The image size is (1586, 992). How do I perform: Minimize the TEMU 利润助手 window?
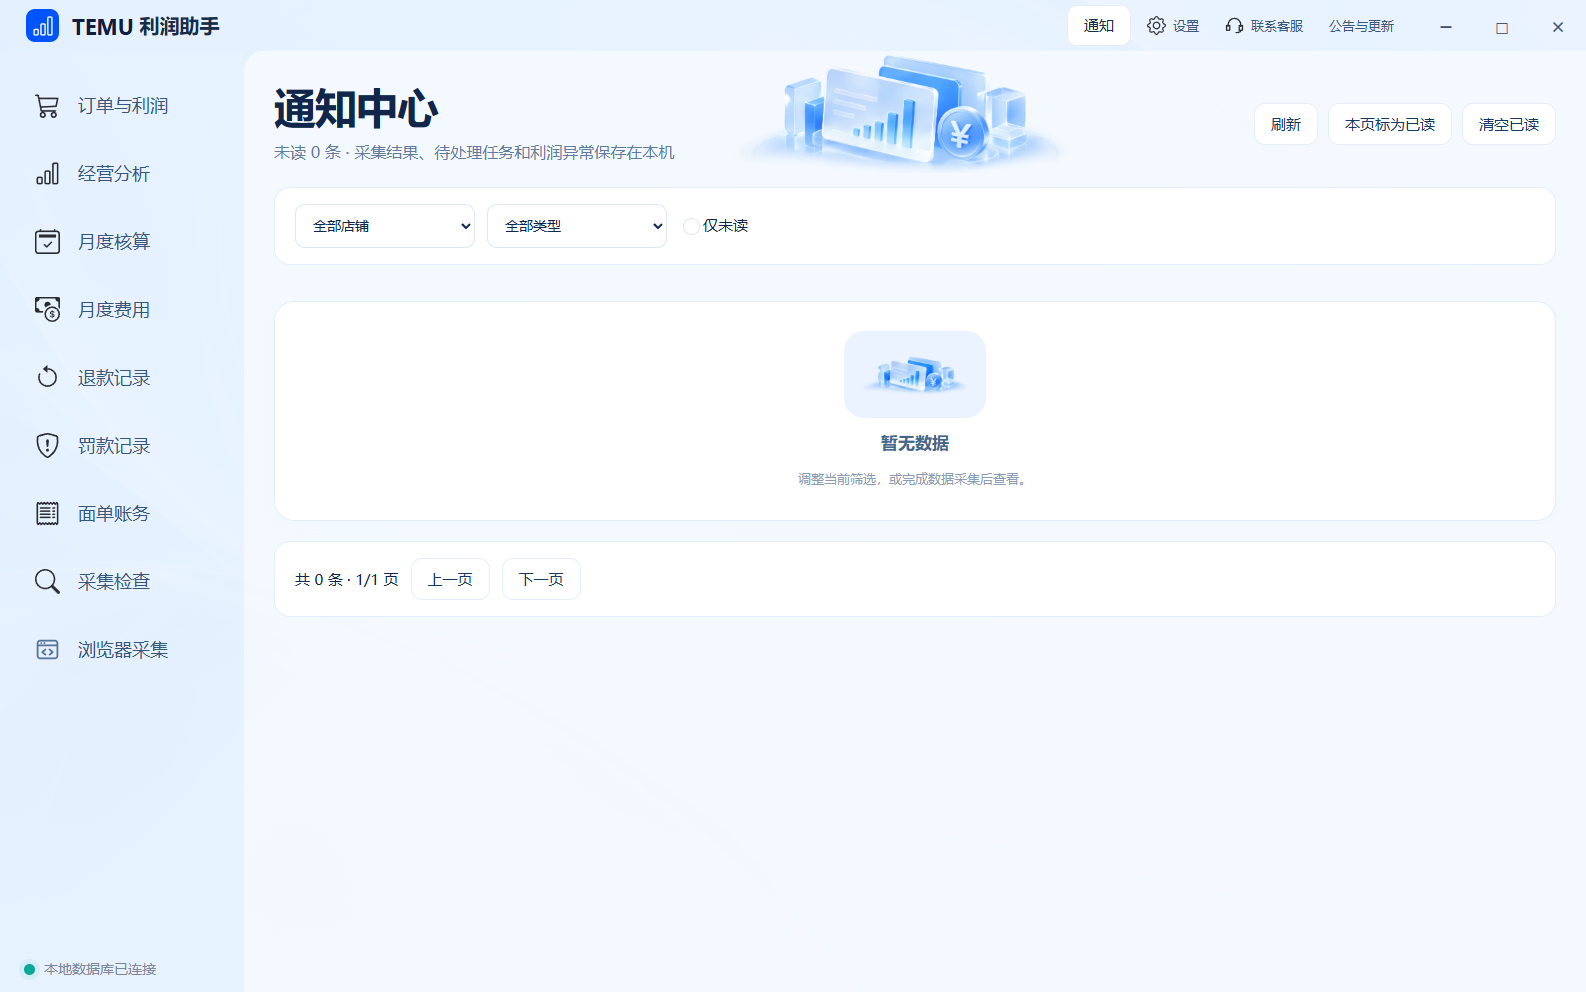pyautogui.click(x=1446, y=27)
